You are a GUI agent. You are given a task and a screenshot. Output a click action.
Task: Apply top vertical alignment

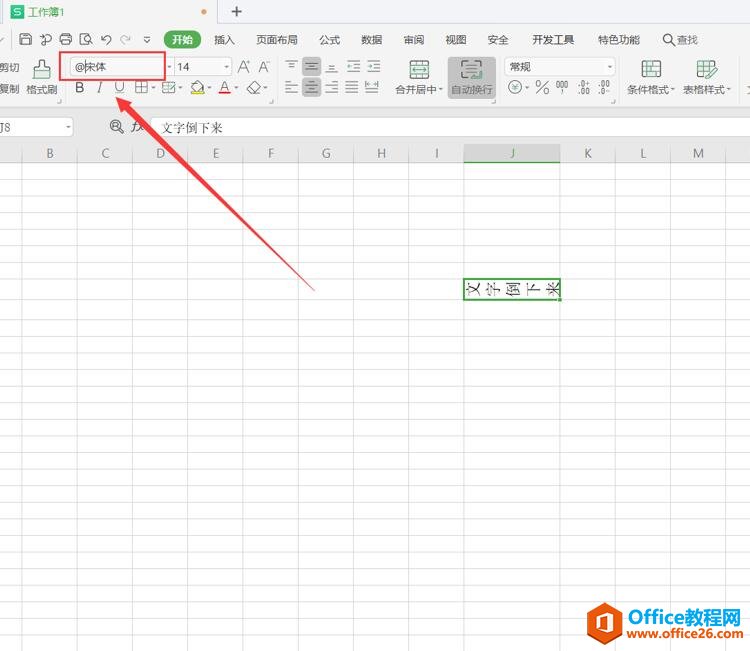pyautogui.click(x=291, y=66)
